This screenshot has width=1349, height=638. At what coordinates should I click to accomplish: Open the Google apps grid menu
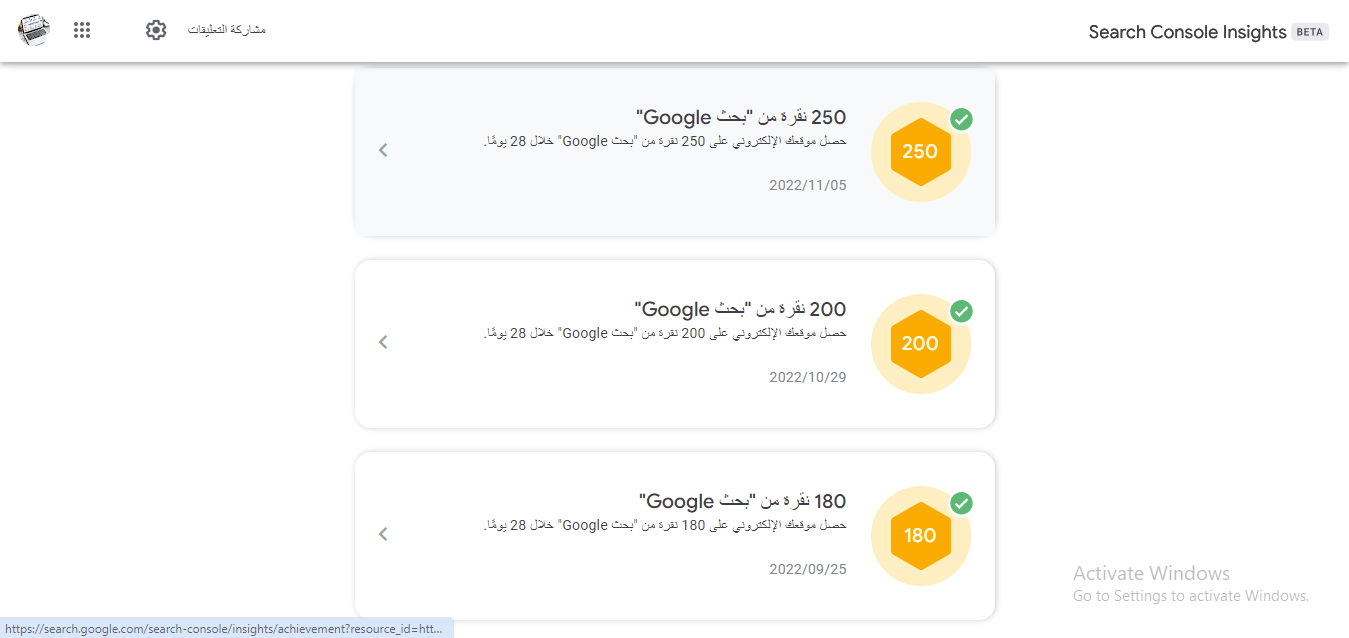(82, 30)
